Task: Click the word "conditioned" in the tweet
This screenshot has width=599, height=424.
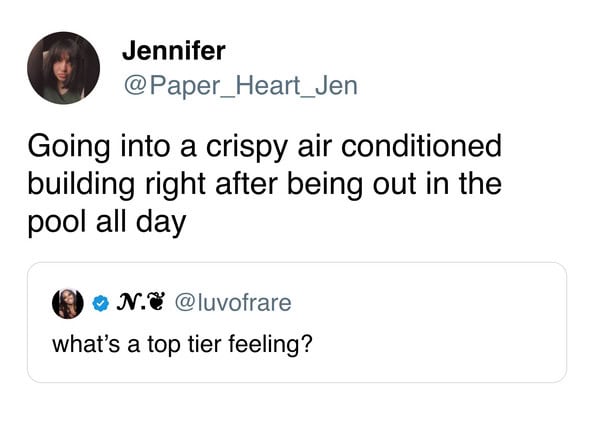Action: [x=421, y=146]
